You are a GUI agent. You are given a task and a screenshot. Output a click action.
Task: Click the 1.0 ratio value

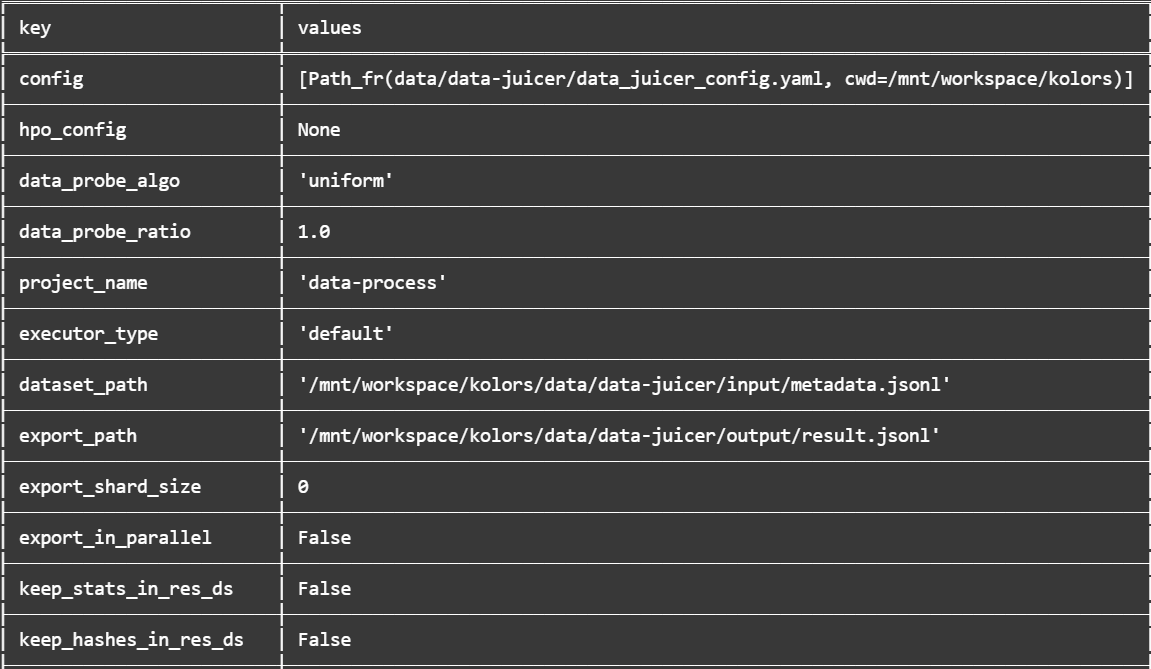tap(313, 232)
